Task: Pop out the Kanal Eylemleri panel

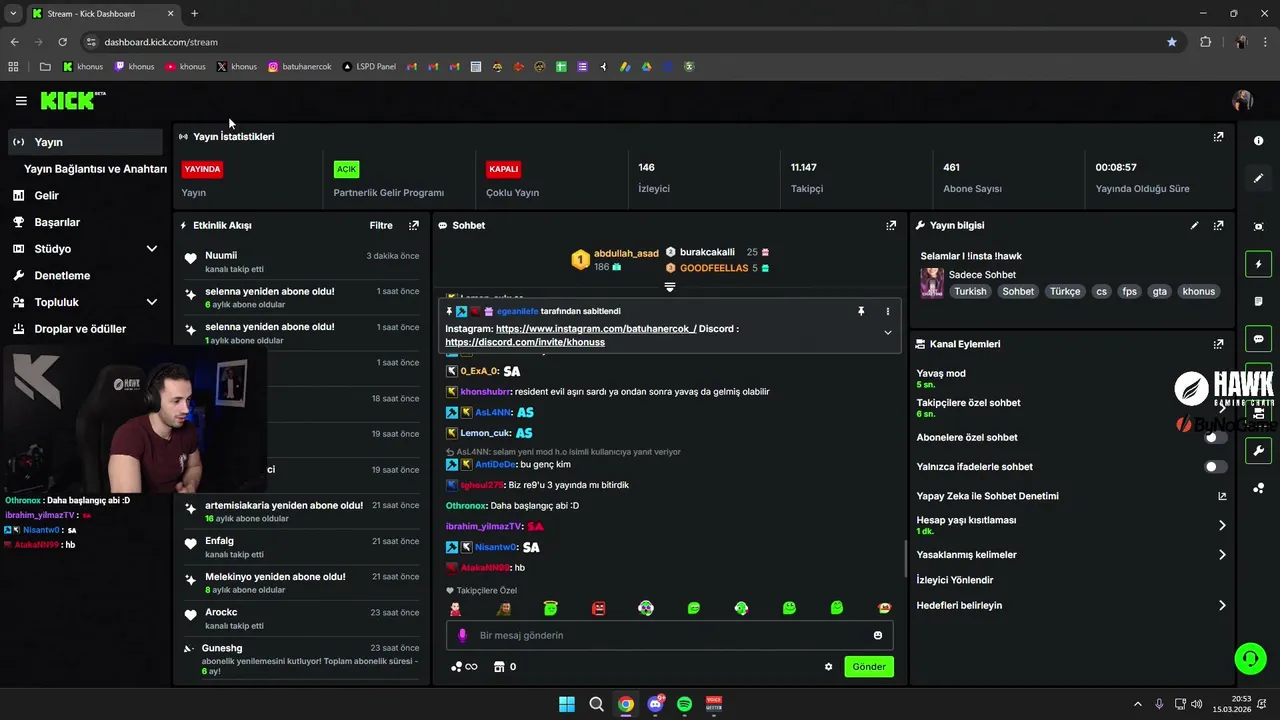Action: point(1218,344)
